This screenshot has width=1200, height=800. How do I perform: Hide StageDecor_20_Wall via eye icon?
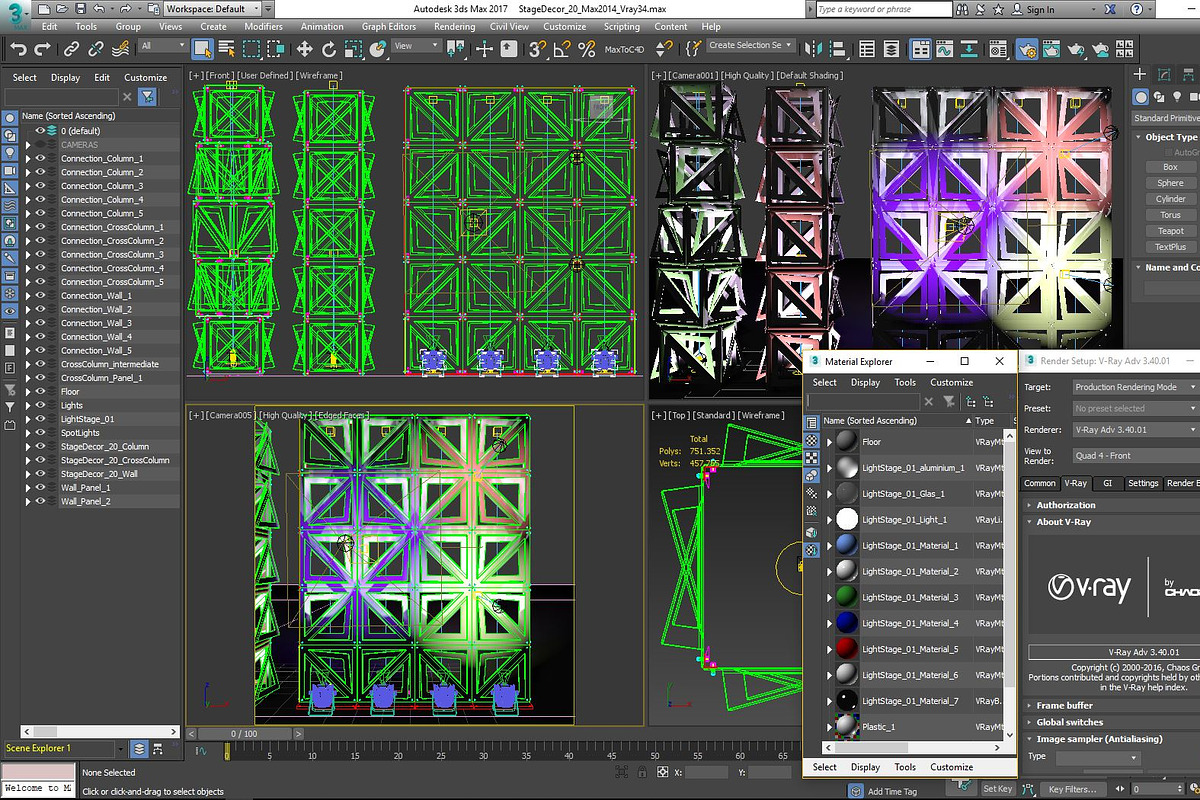41,474
